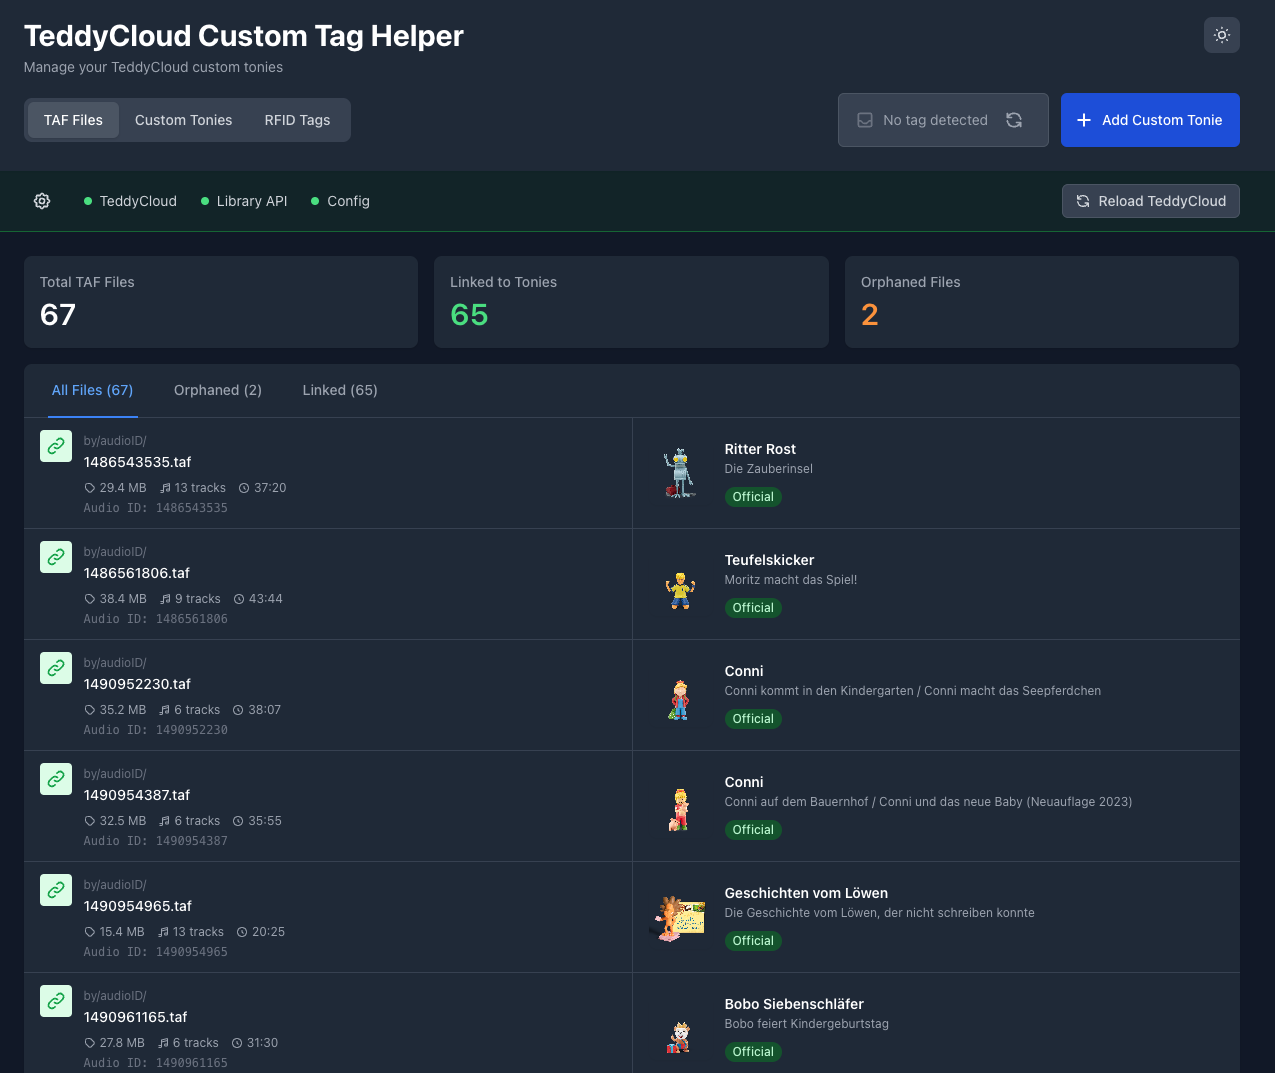Click link icon for 1486561806.taf

[56, 557]
